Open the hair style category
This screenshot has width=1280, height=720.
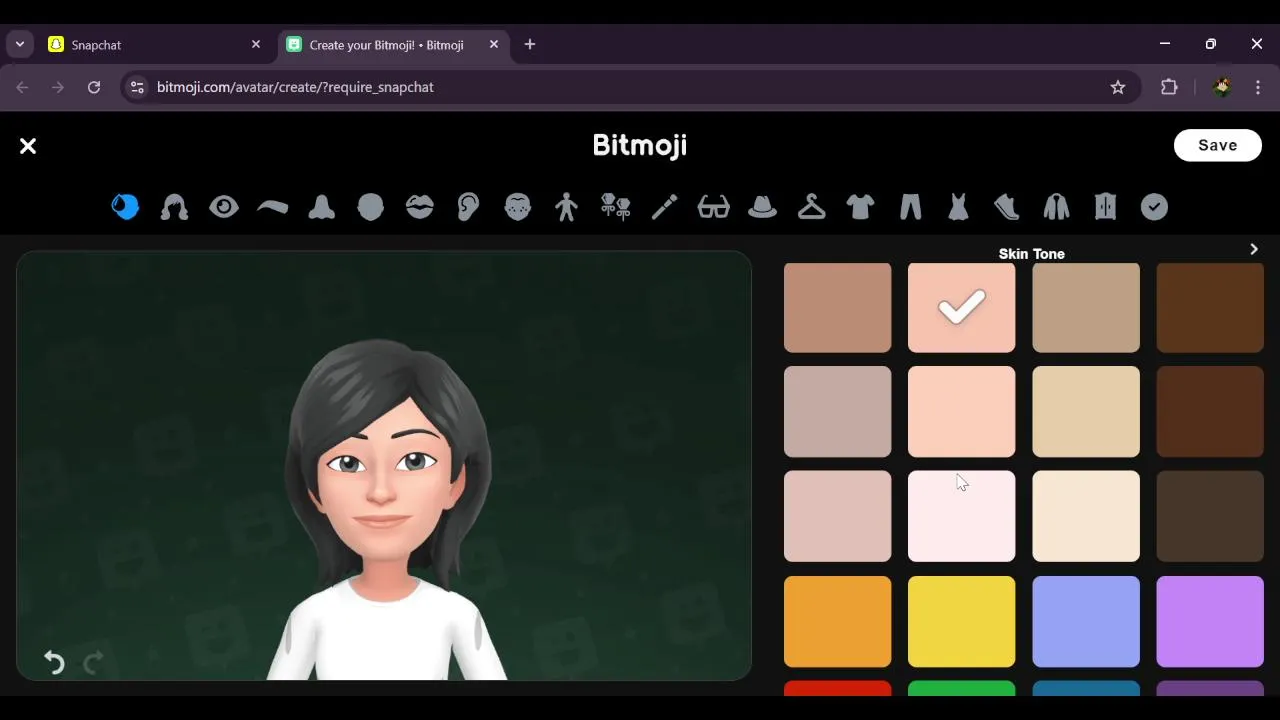tap(174, 207)
